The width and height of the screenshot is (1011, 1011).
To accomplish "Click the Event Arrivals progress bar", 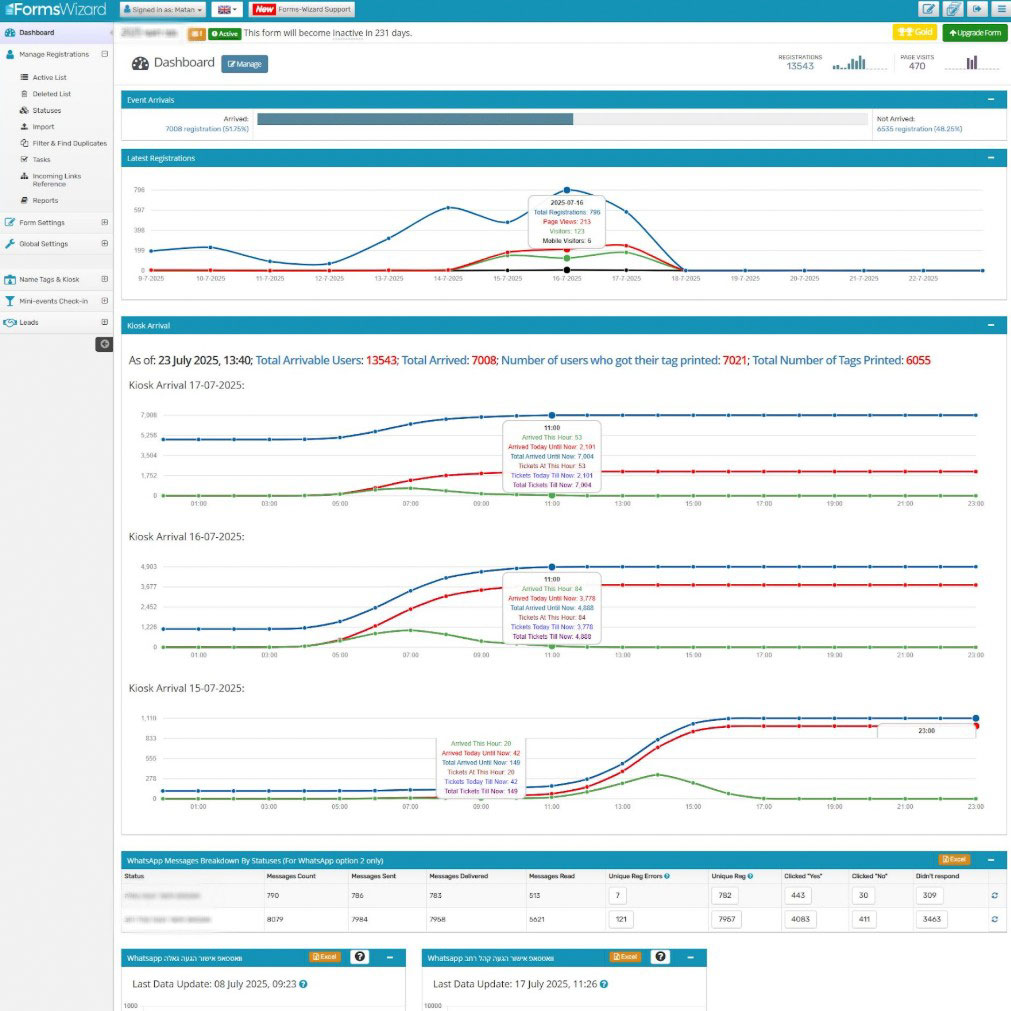I will click(x=562, y=119).
